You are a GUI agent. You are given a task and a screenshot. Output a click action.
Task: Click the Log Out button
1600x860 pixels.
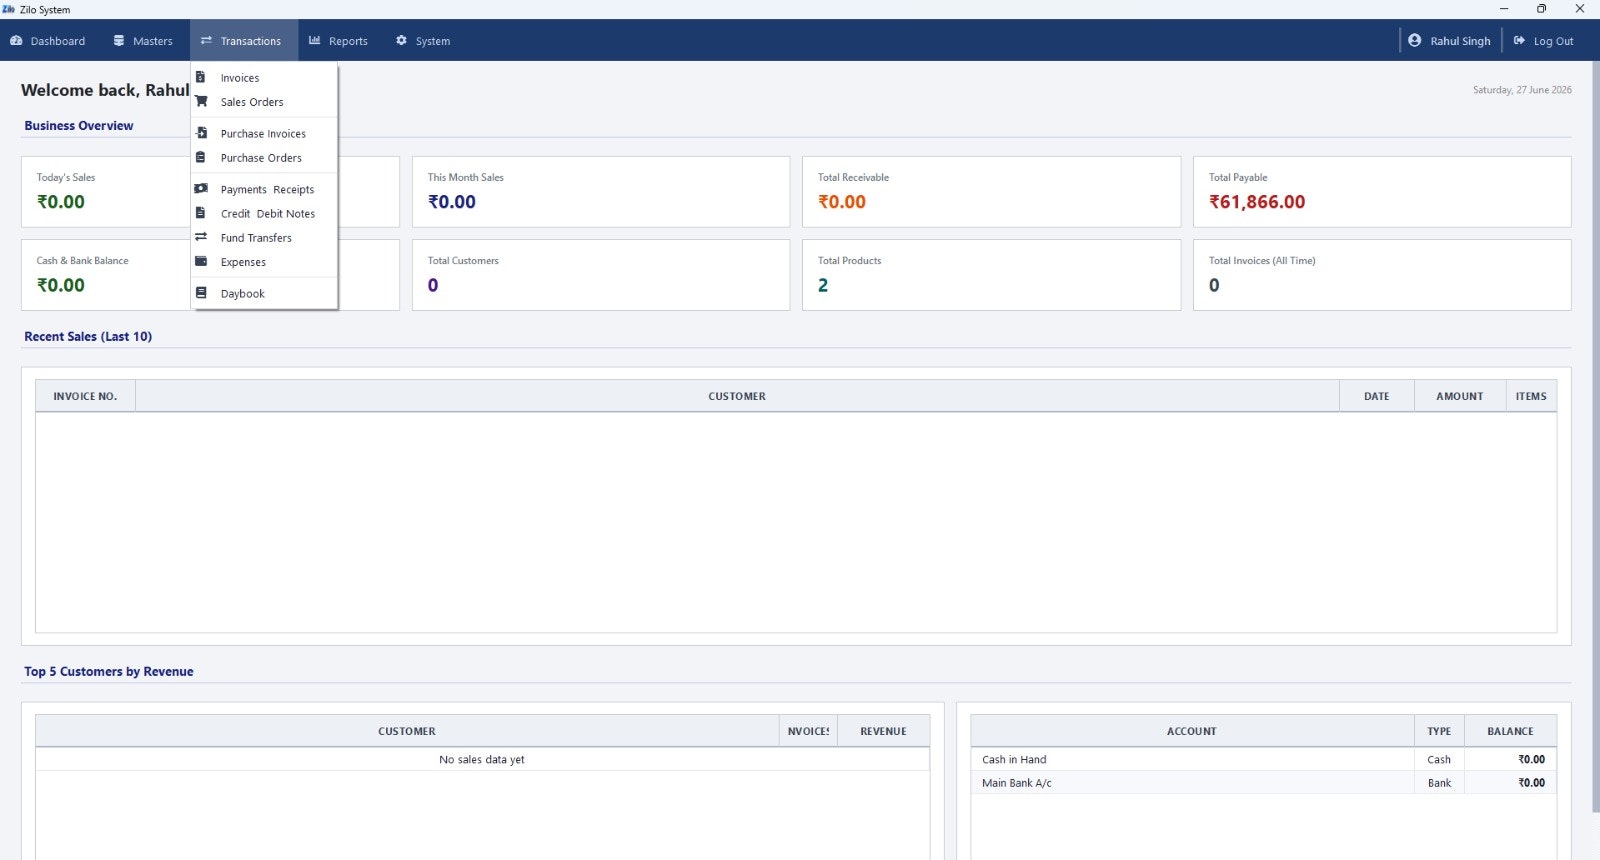1544,41
